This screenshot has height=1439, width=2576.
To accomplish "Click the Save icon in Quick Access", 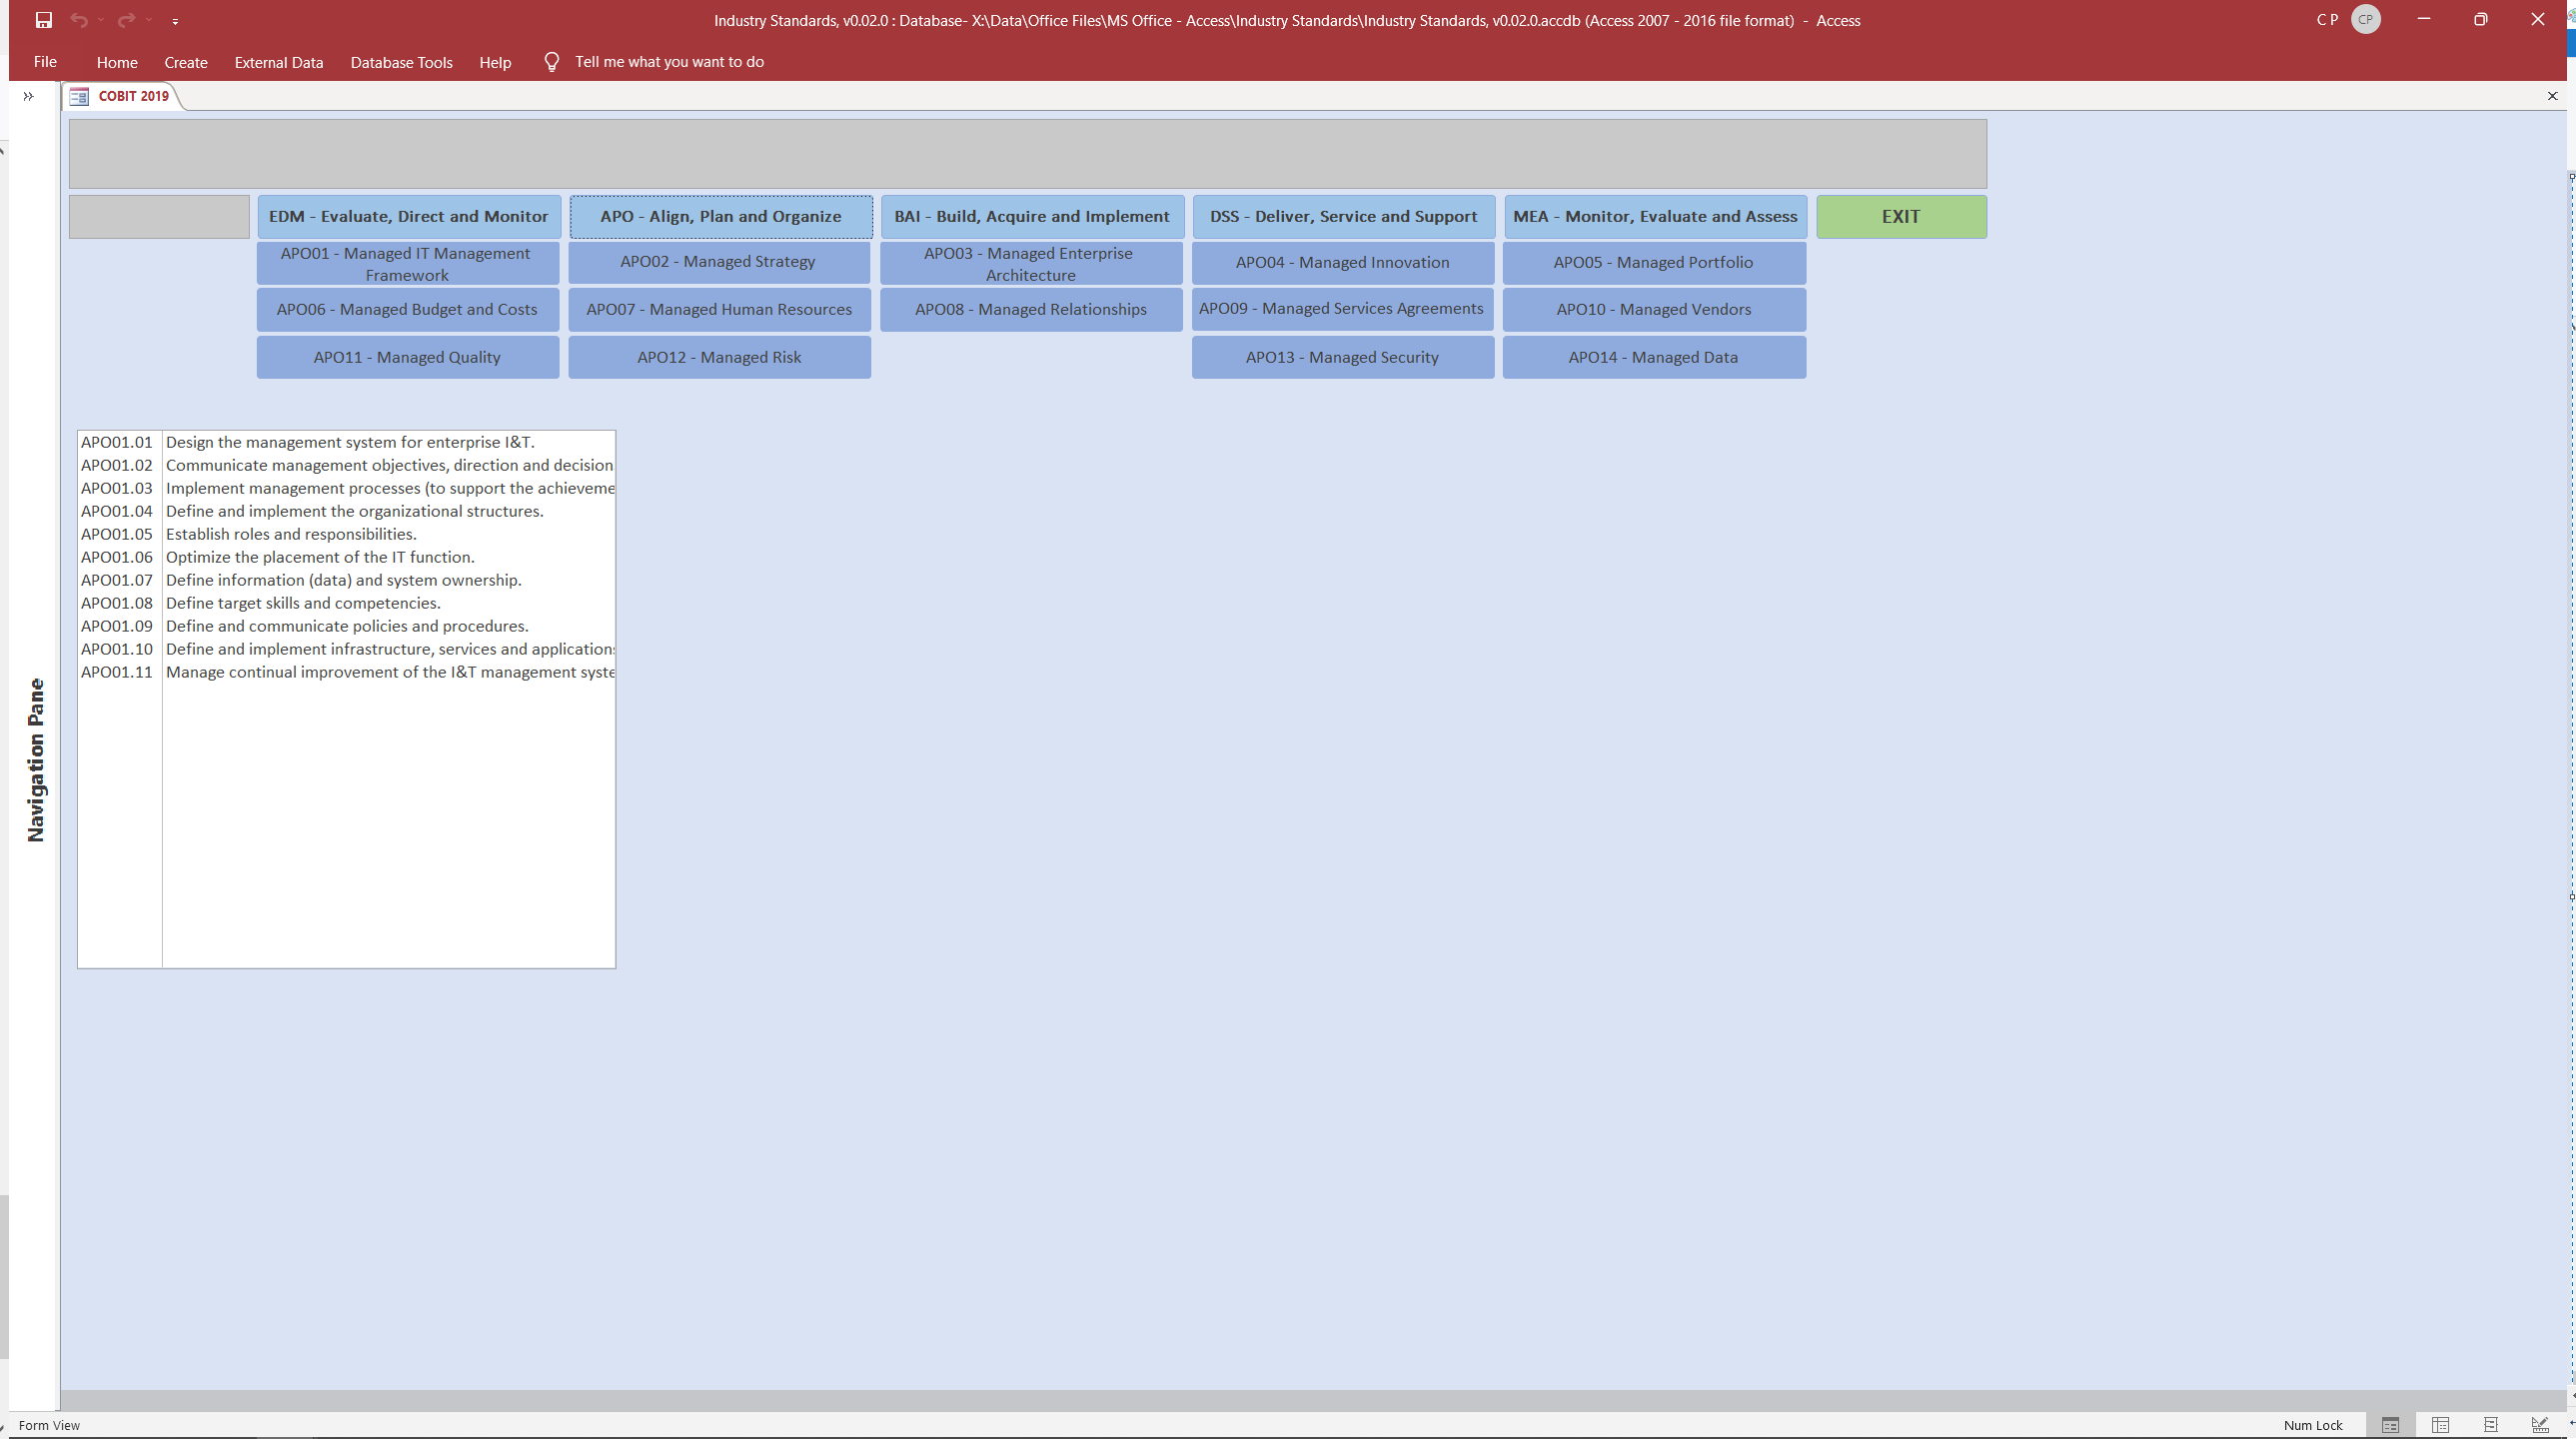I will click(x=43, y=20).
